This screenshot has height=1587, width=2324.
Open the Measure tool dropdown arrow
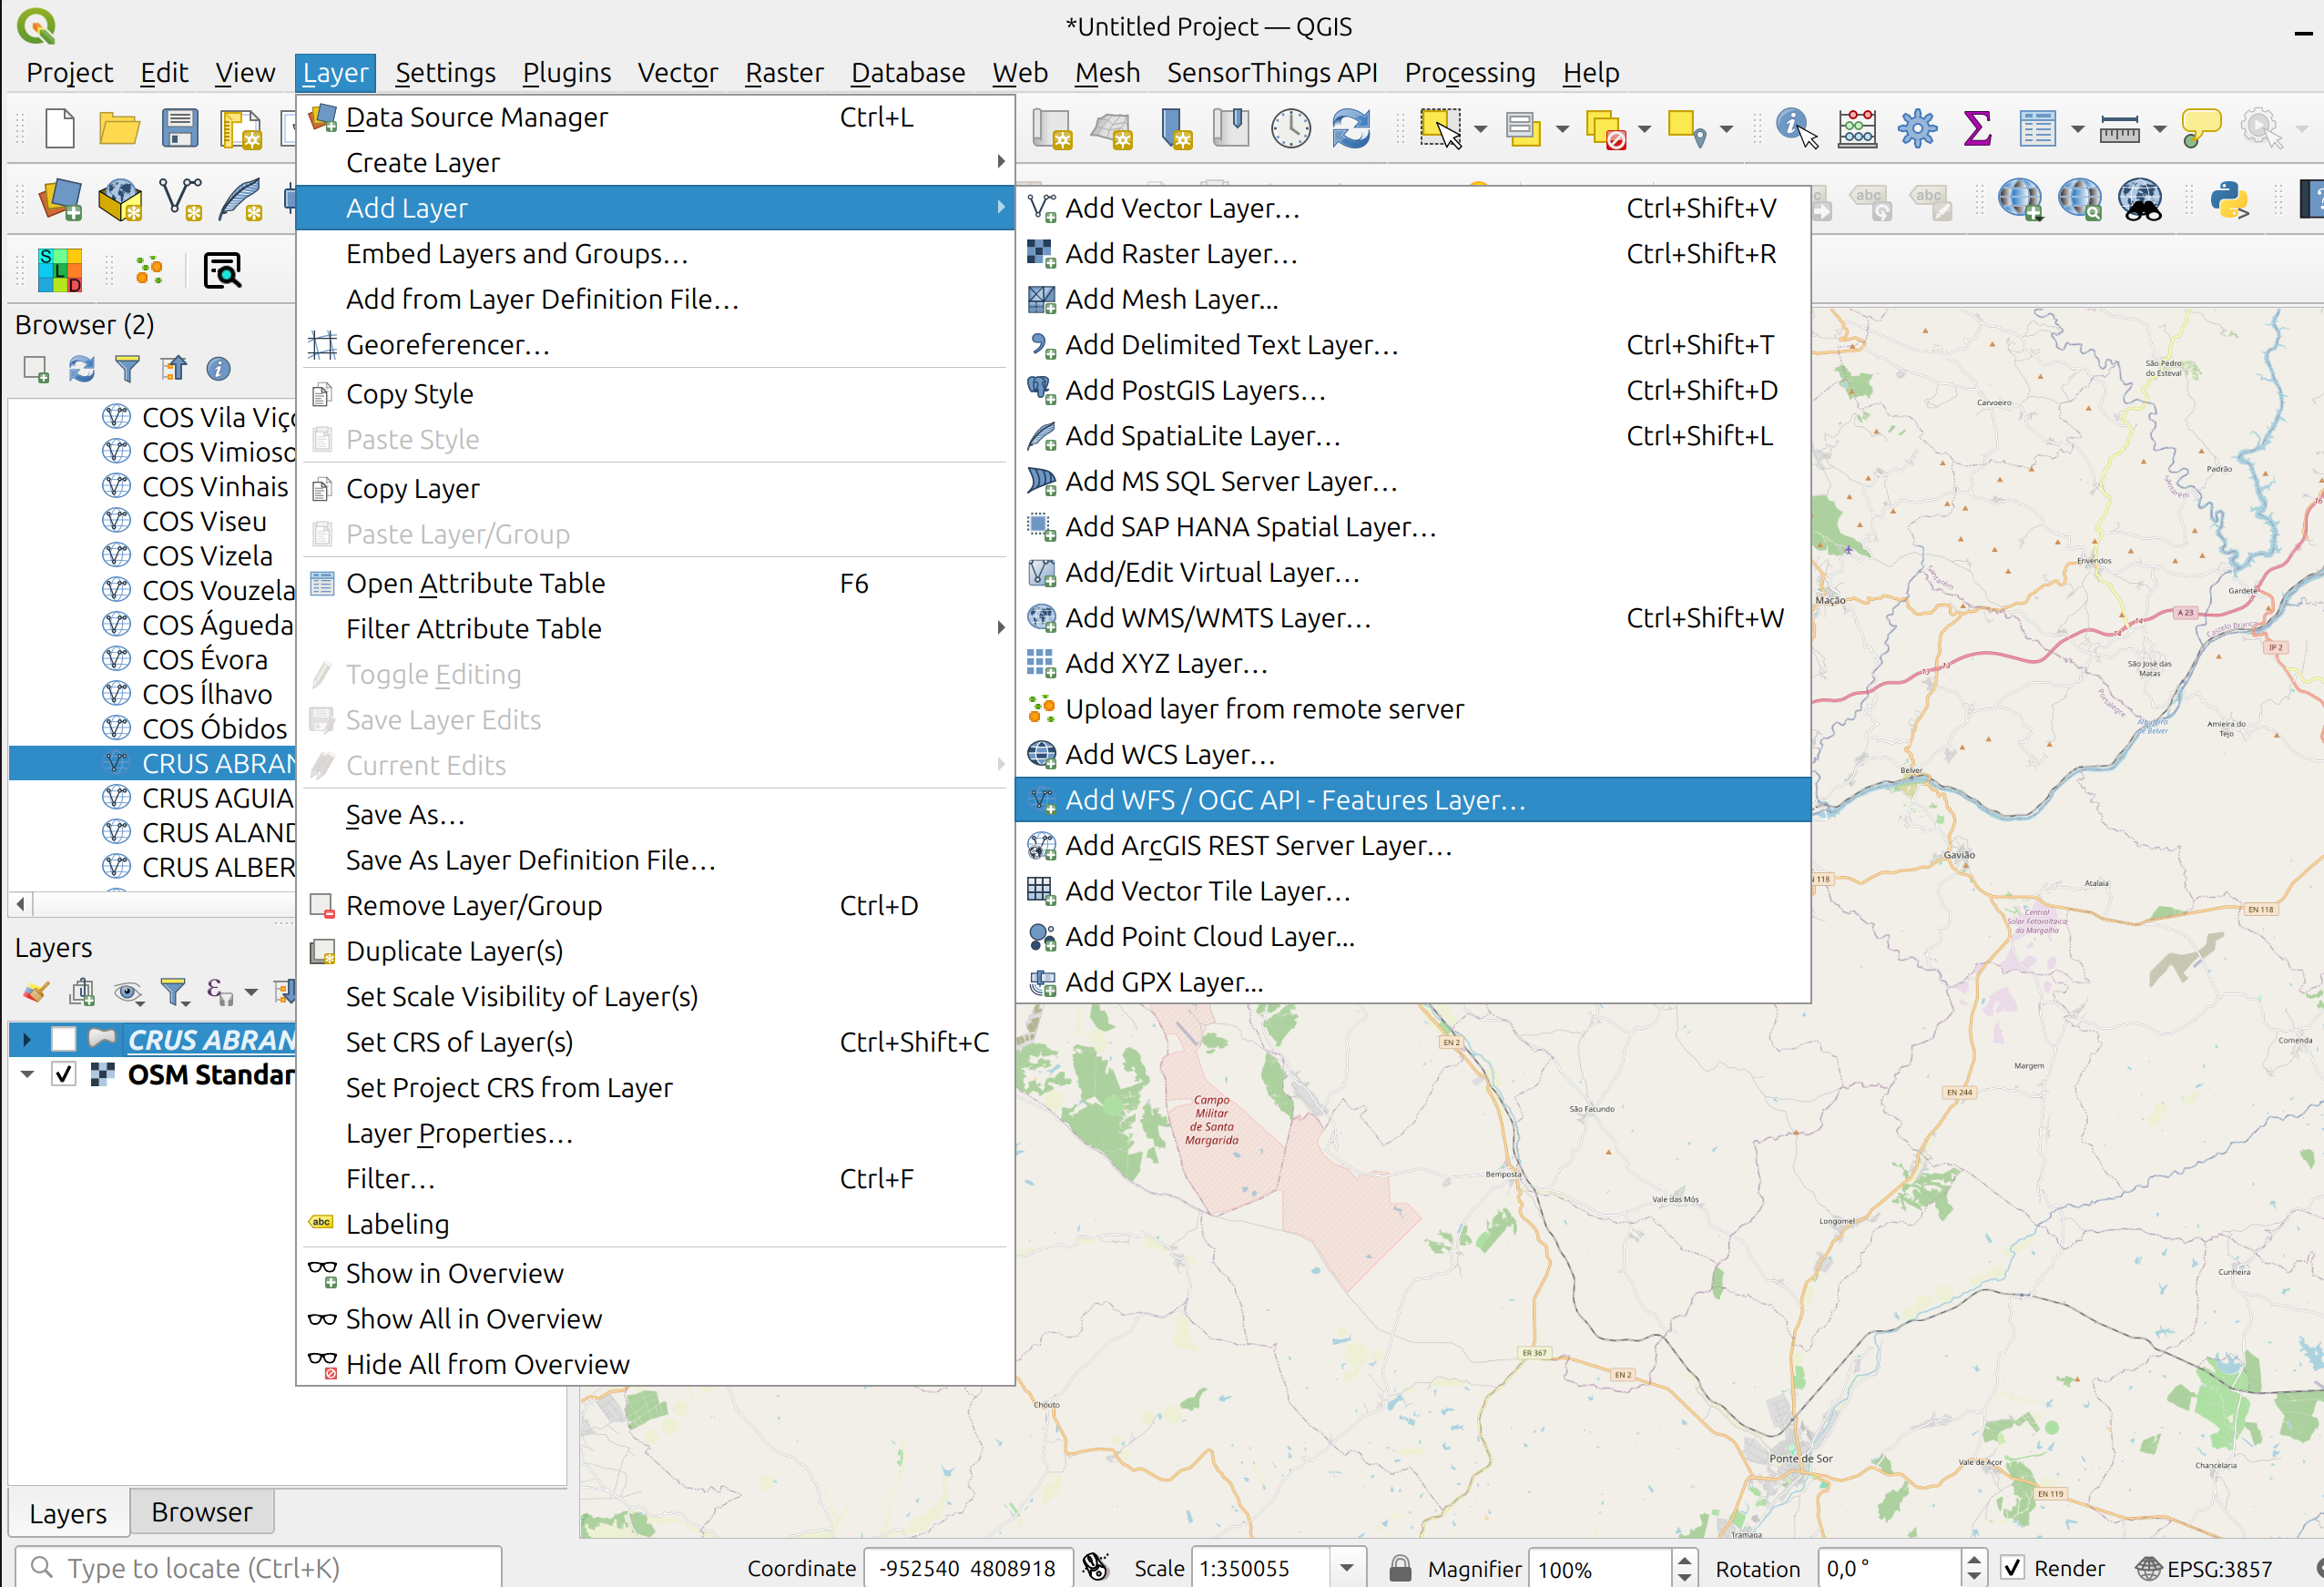coord(2159,129)
